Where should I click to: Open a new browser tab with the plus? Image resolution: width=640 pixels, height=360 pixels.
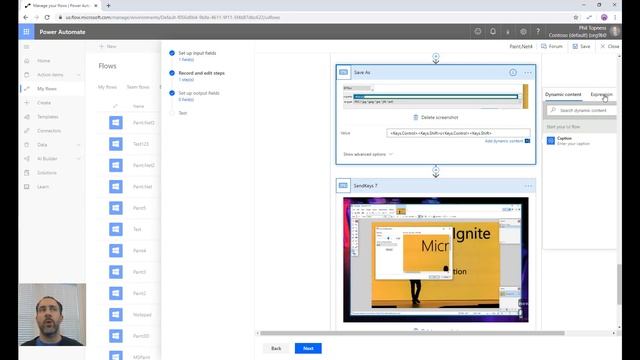(x=109, y=6)
